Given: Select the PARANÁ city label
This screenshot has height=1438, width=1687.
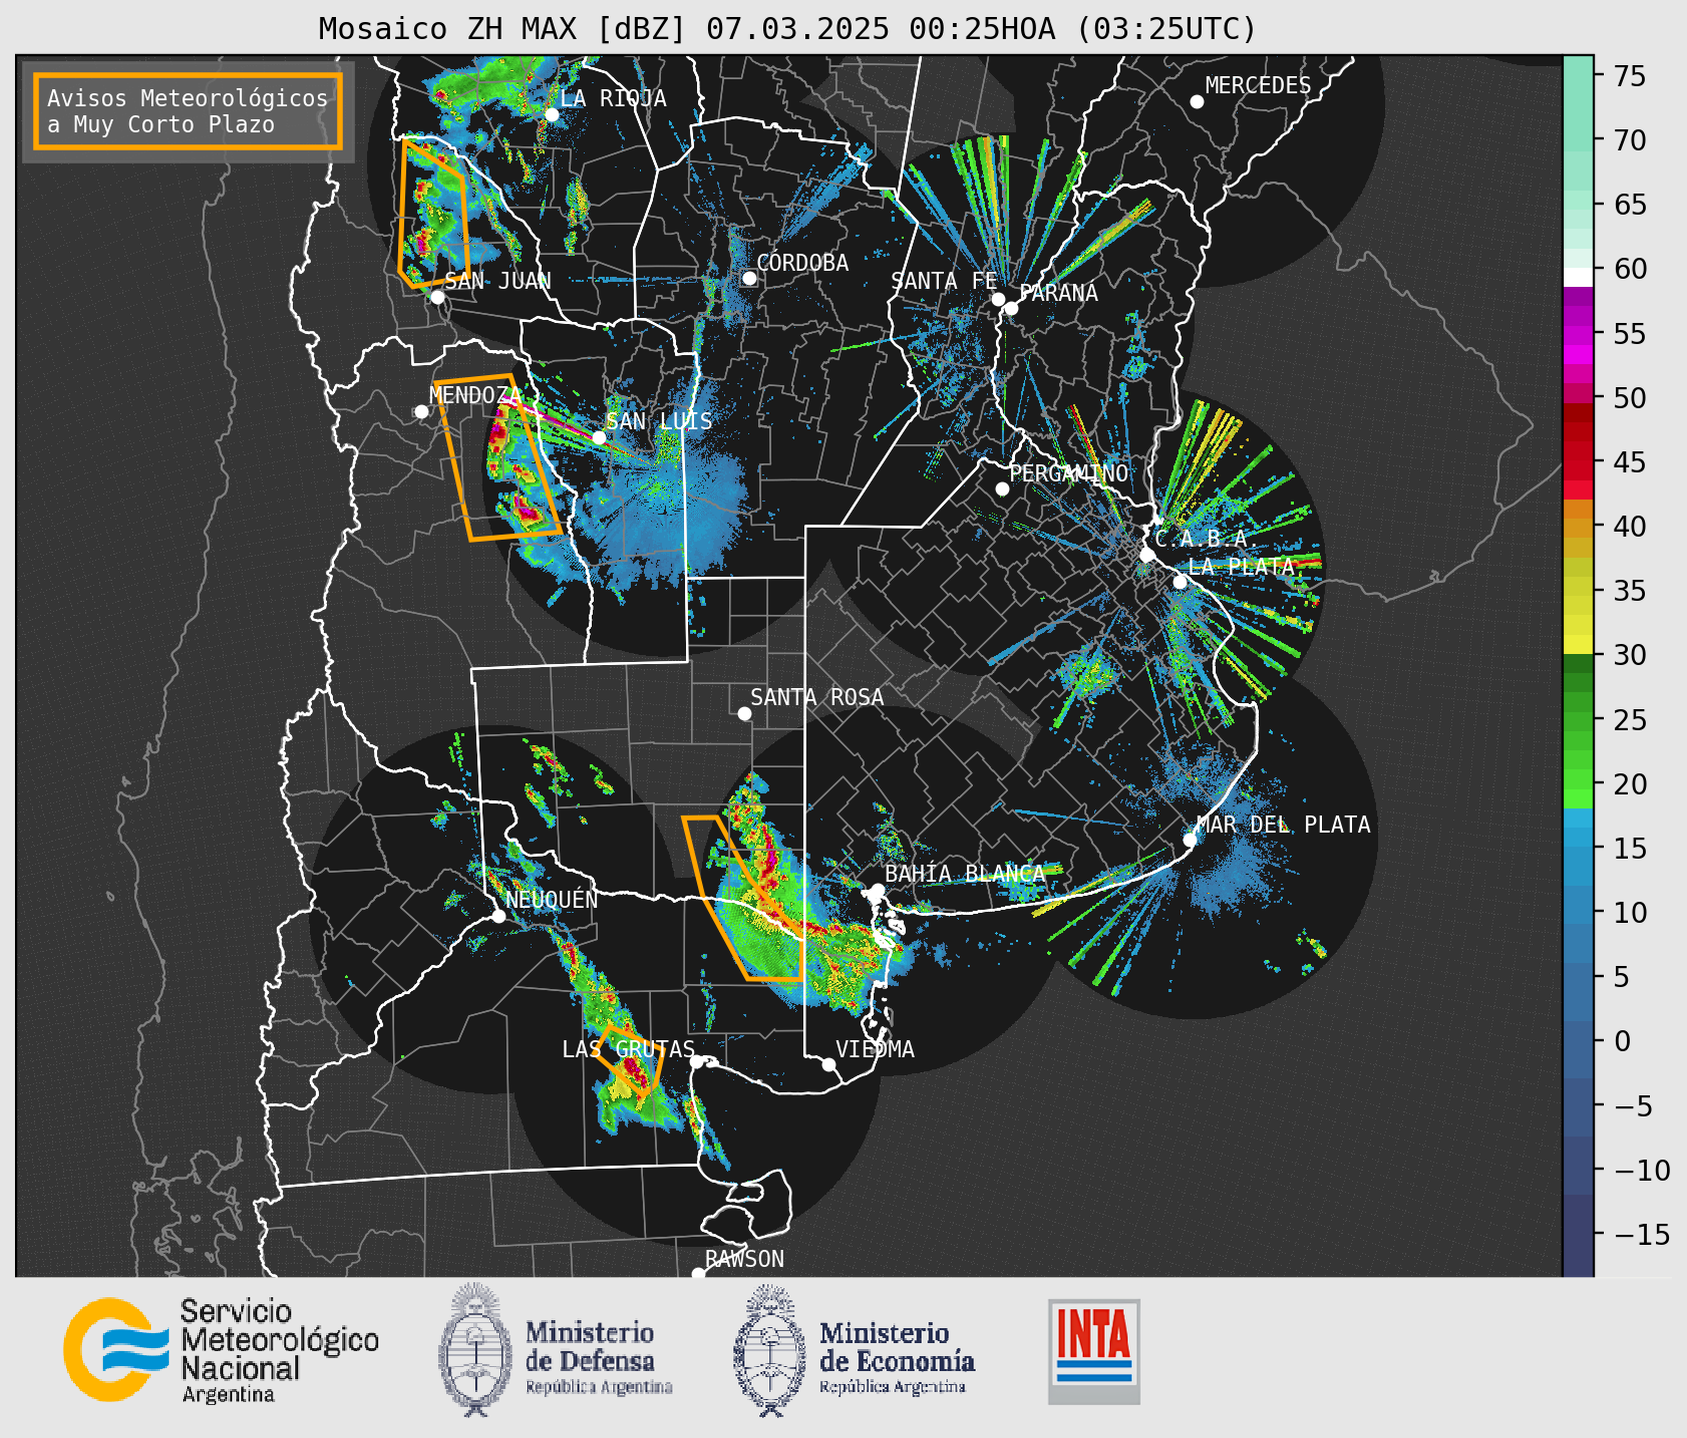Looking at the screenshot, I should [1058, 293].
